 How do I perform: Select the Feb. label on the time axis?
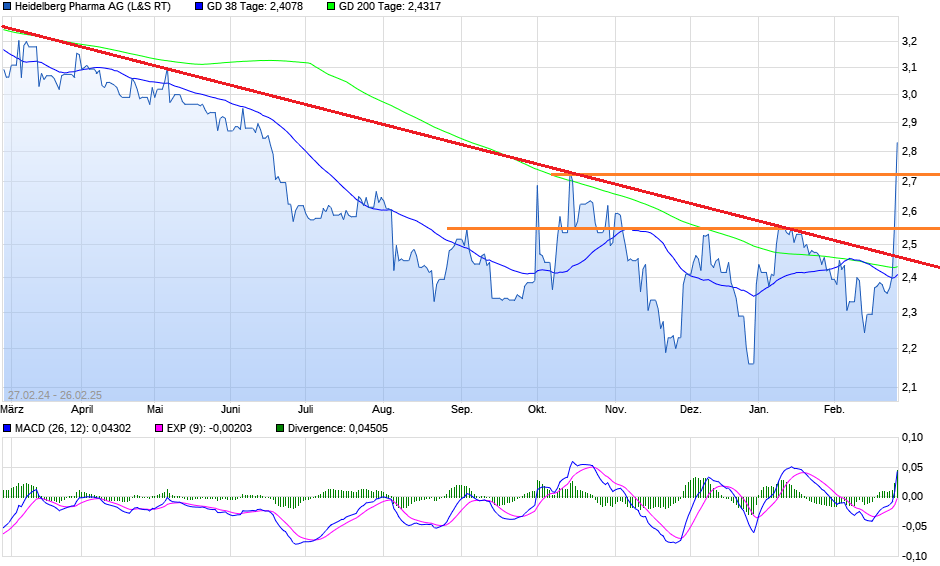point(834,409)
